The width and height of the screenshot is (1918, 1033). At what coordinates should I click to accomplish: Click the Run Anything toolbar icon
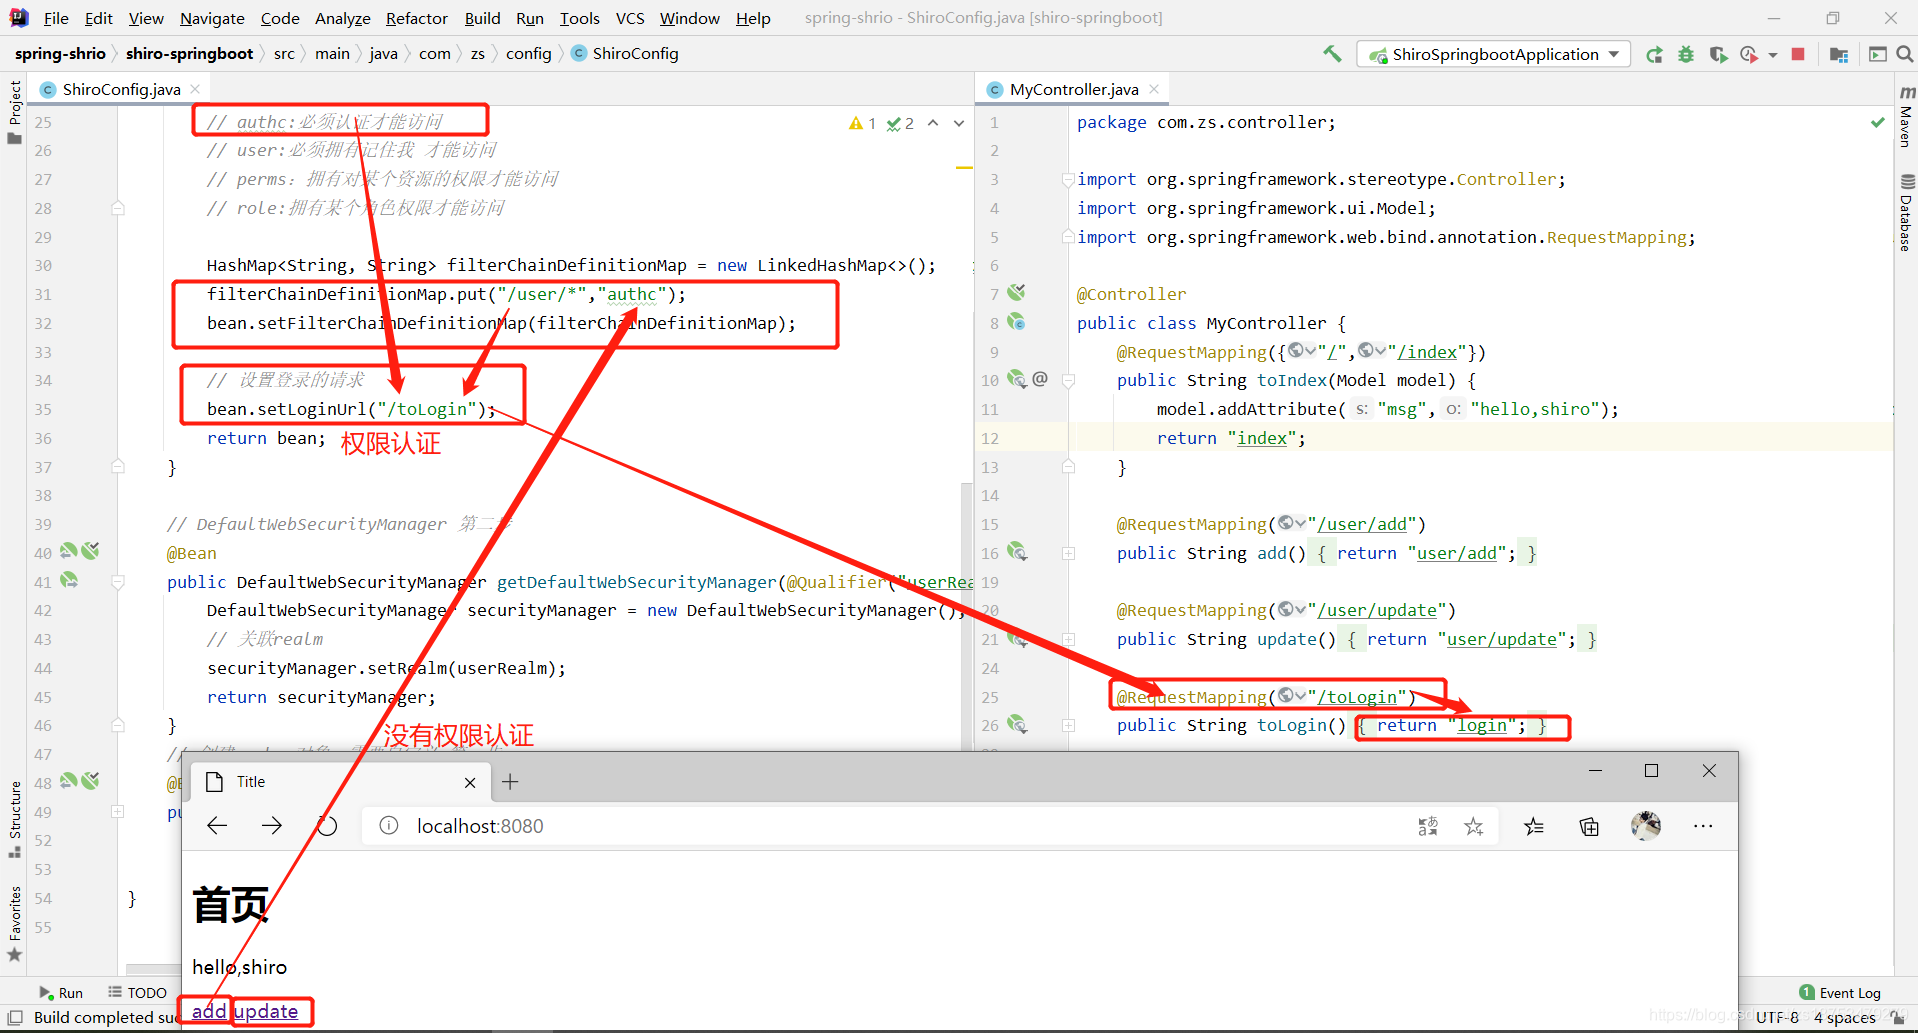pos(1877,54)
